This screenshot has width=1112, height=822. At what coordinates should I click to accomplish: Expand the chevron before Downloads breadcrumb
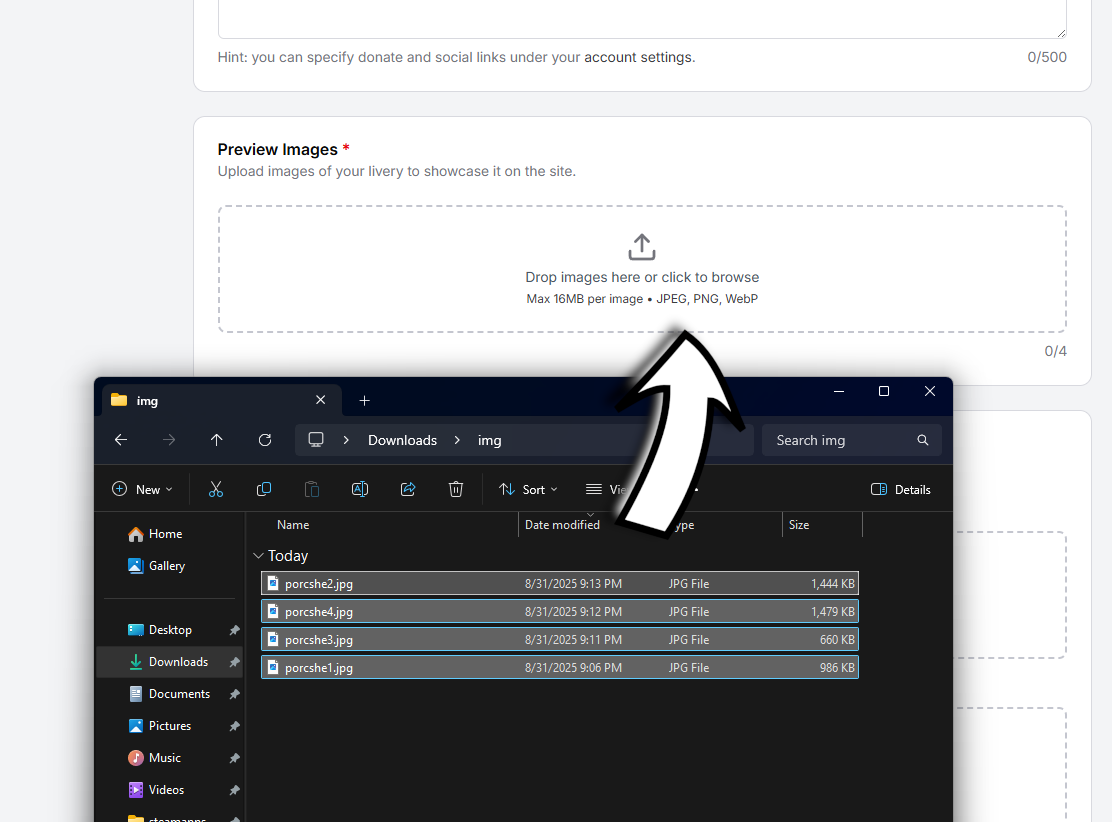346,440
